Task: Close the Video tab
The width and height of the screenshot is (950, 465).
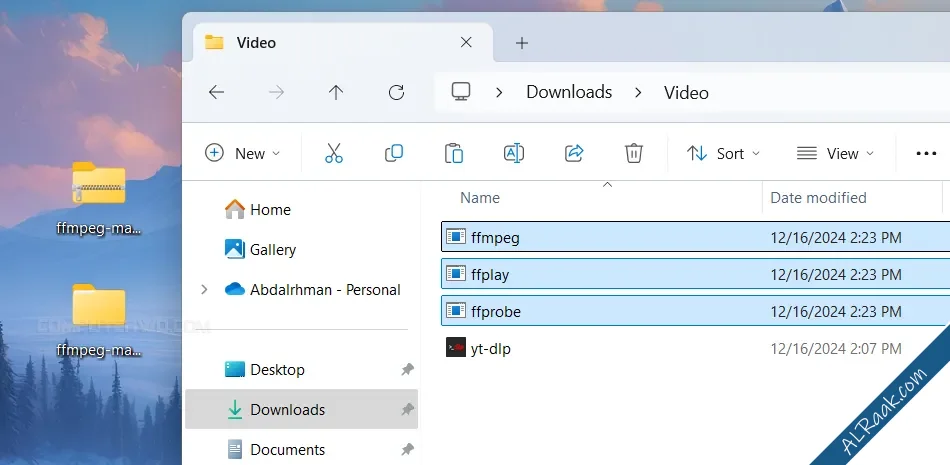Action: [x=466, y=42]
